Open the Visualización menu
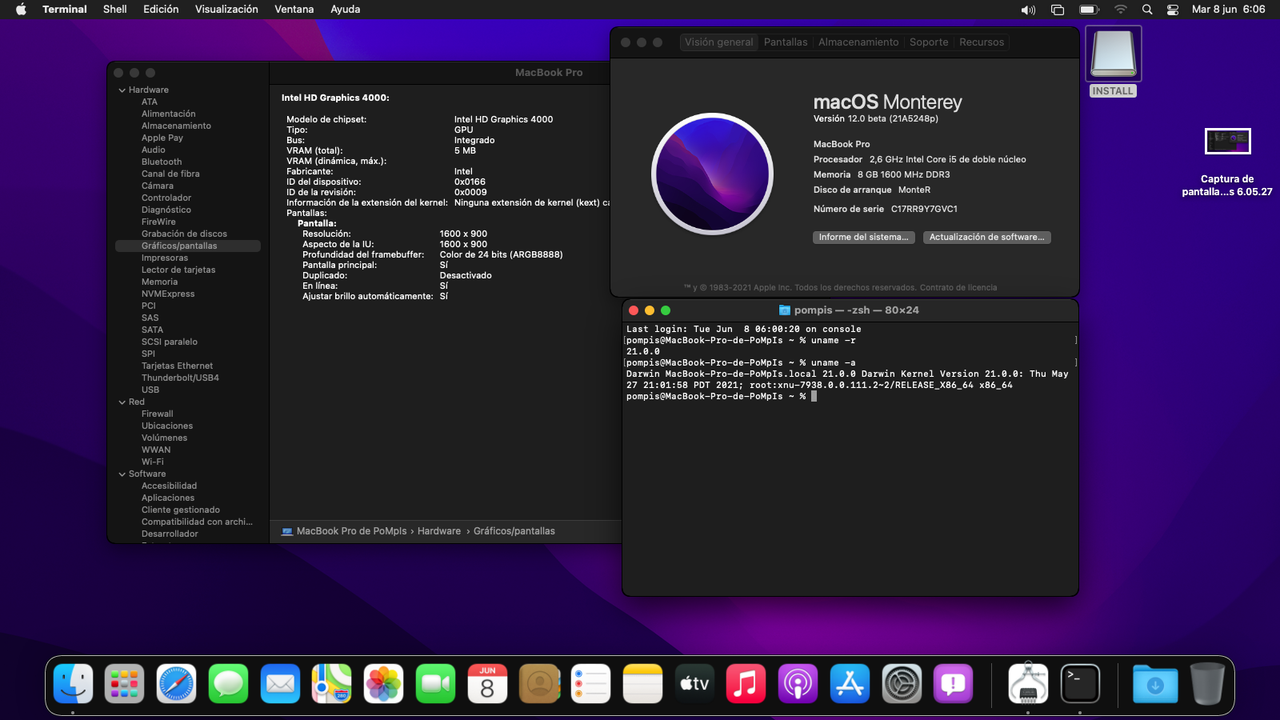The width and height of the screenshot is (1280, 720). 226,9
